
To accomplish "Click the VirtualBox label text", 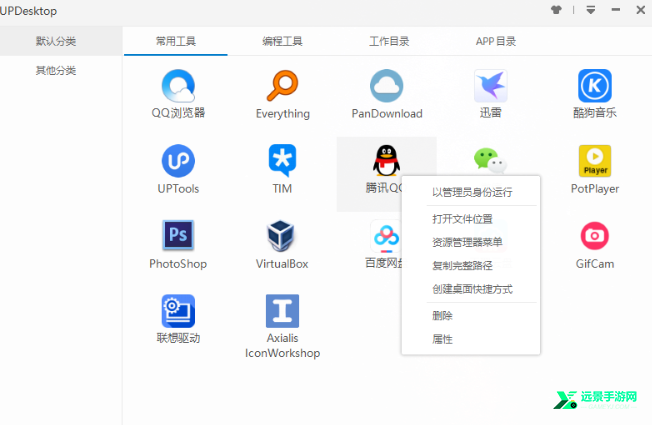I will tap(282, 264).
